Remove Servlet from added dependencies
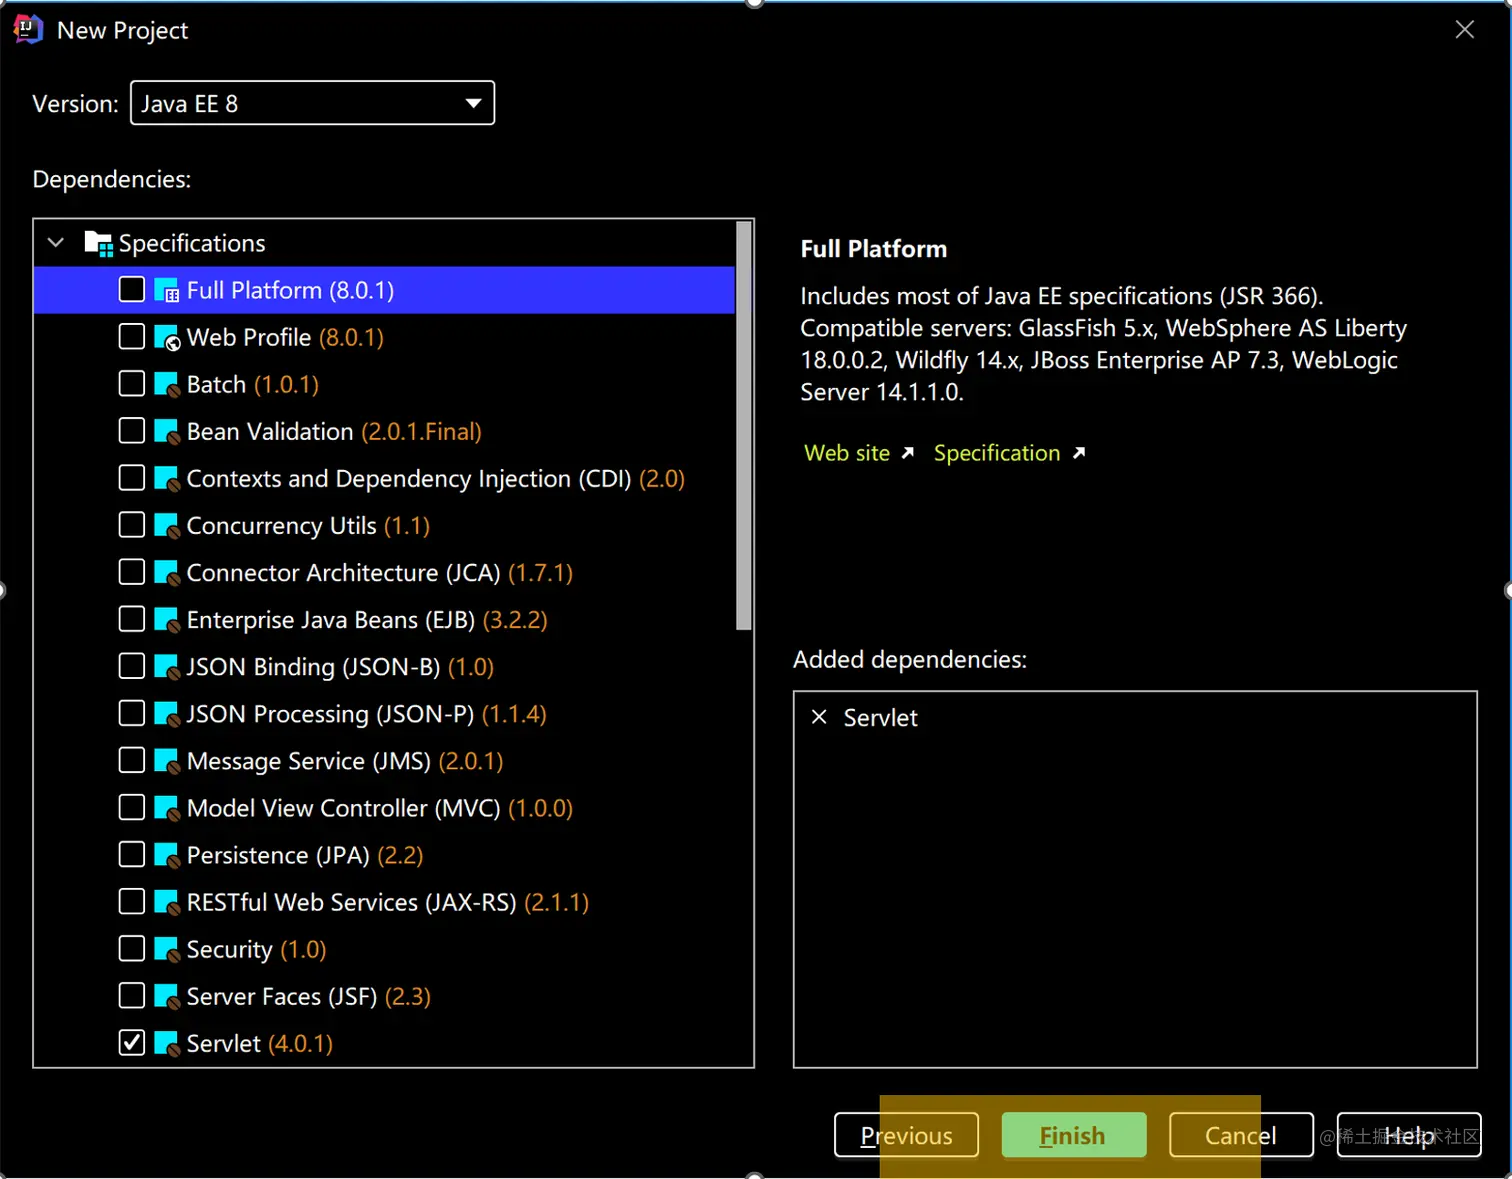Screen dimensions: 1512x1179 coord(819,717)
